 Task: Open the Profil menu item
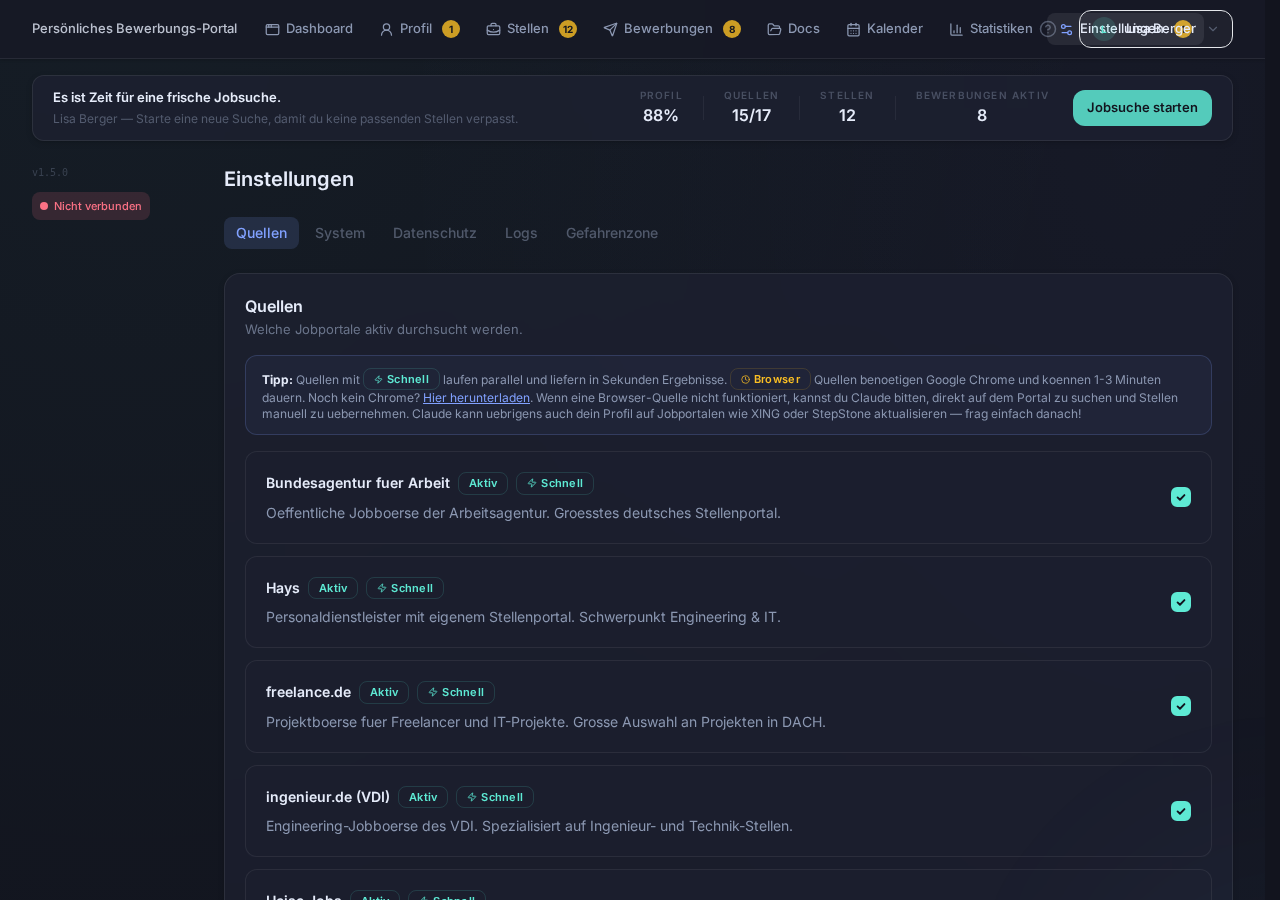tap(419, 29)
